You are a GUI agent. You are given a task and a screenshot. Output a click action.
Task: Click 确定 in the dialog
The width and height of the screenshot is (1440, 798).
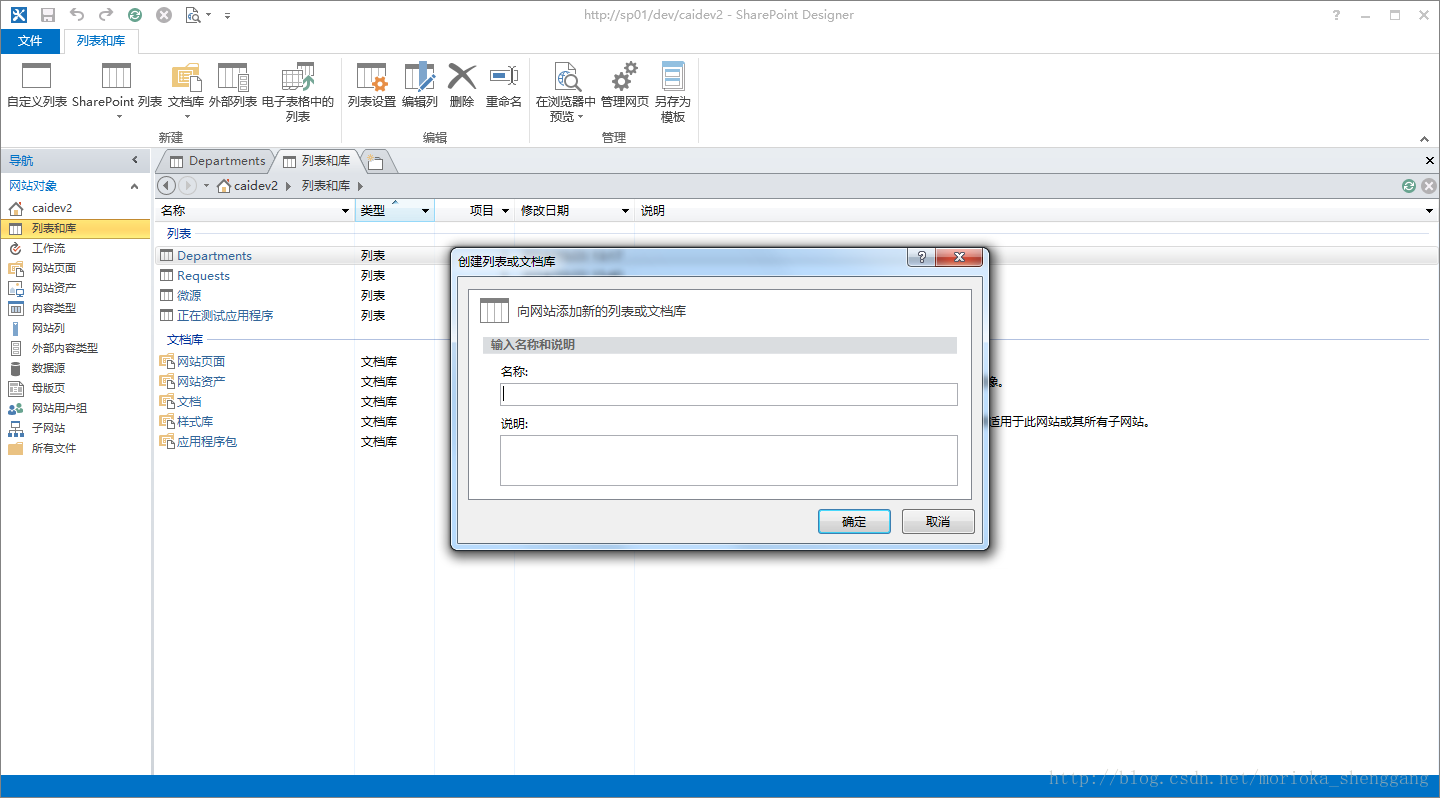[854, 521]
